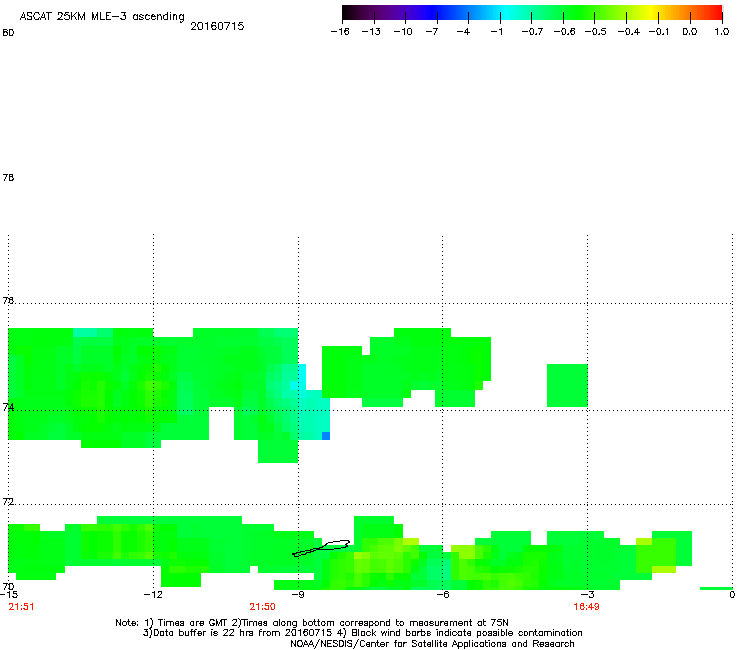This screenshot has width=740, height=650.
Task: Click the latitude label 72
Action: click(8, 501)
